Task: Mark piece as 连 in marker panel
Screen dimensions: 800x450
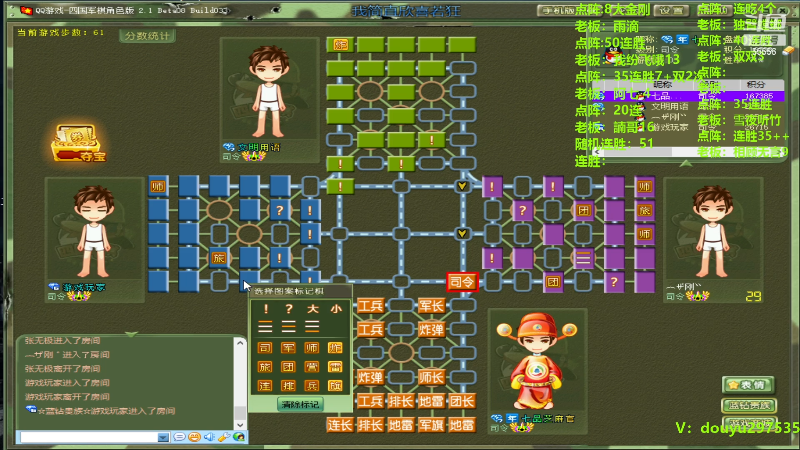Action: coord(265,386)
